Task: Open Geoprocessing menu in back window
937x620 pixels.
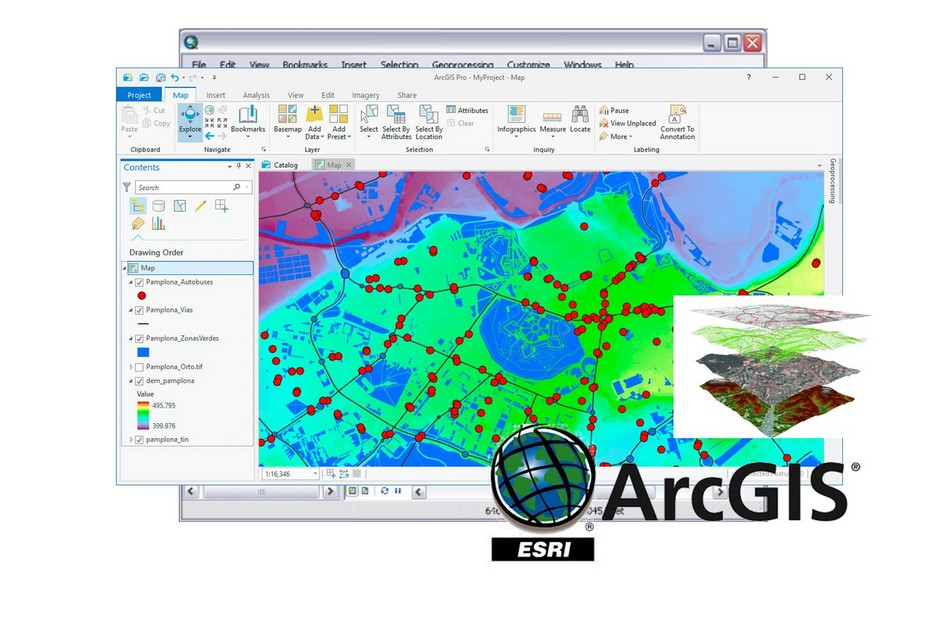Action: click(463, 64)
